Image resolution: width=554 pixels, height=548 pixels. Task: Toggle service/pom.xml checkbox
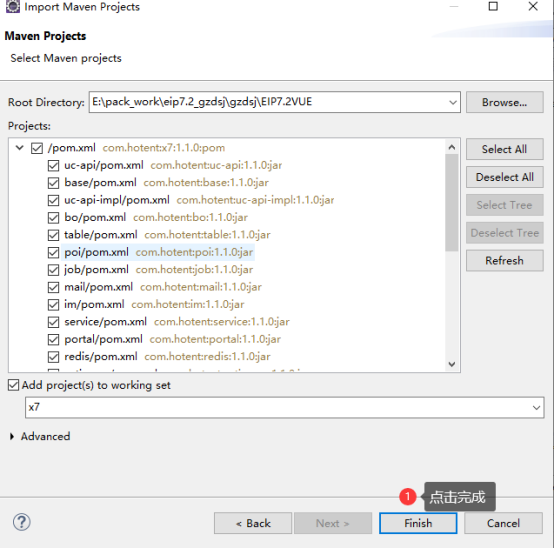click(x=53, y=322)
